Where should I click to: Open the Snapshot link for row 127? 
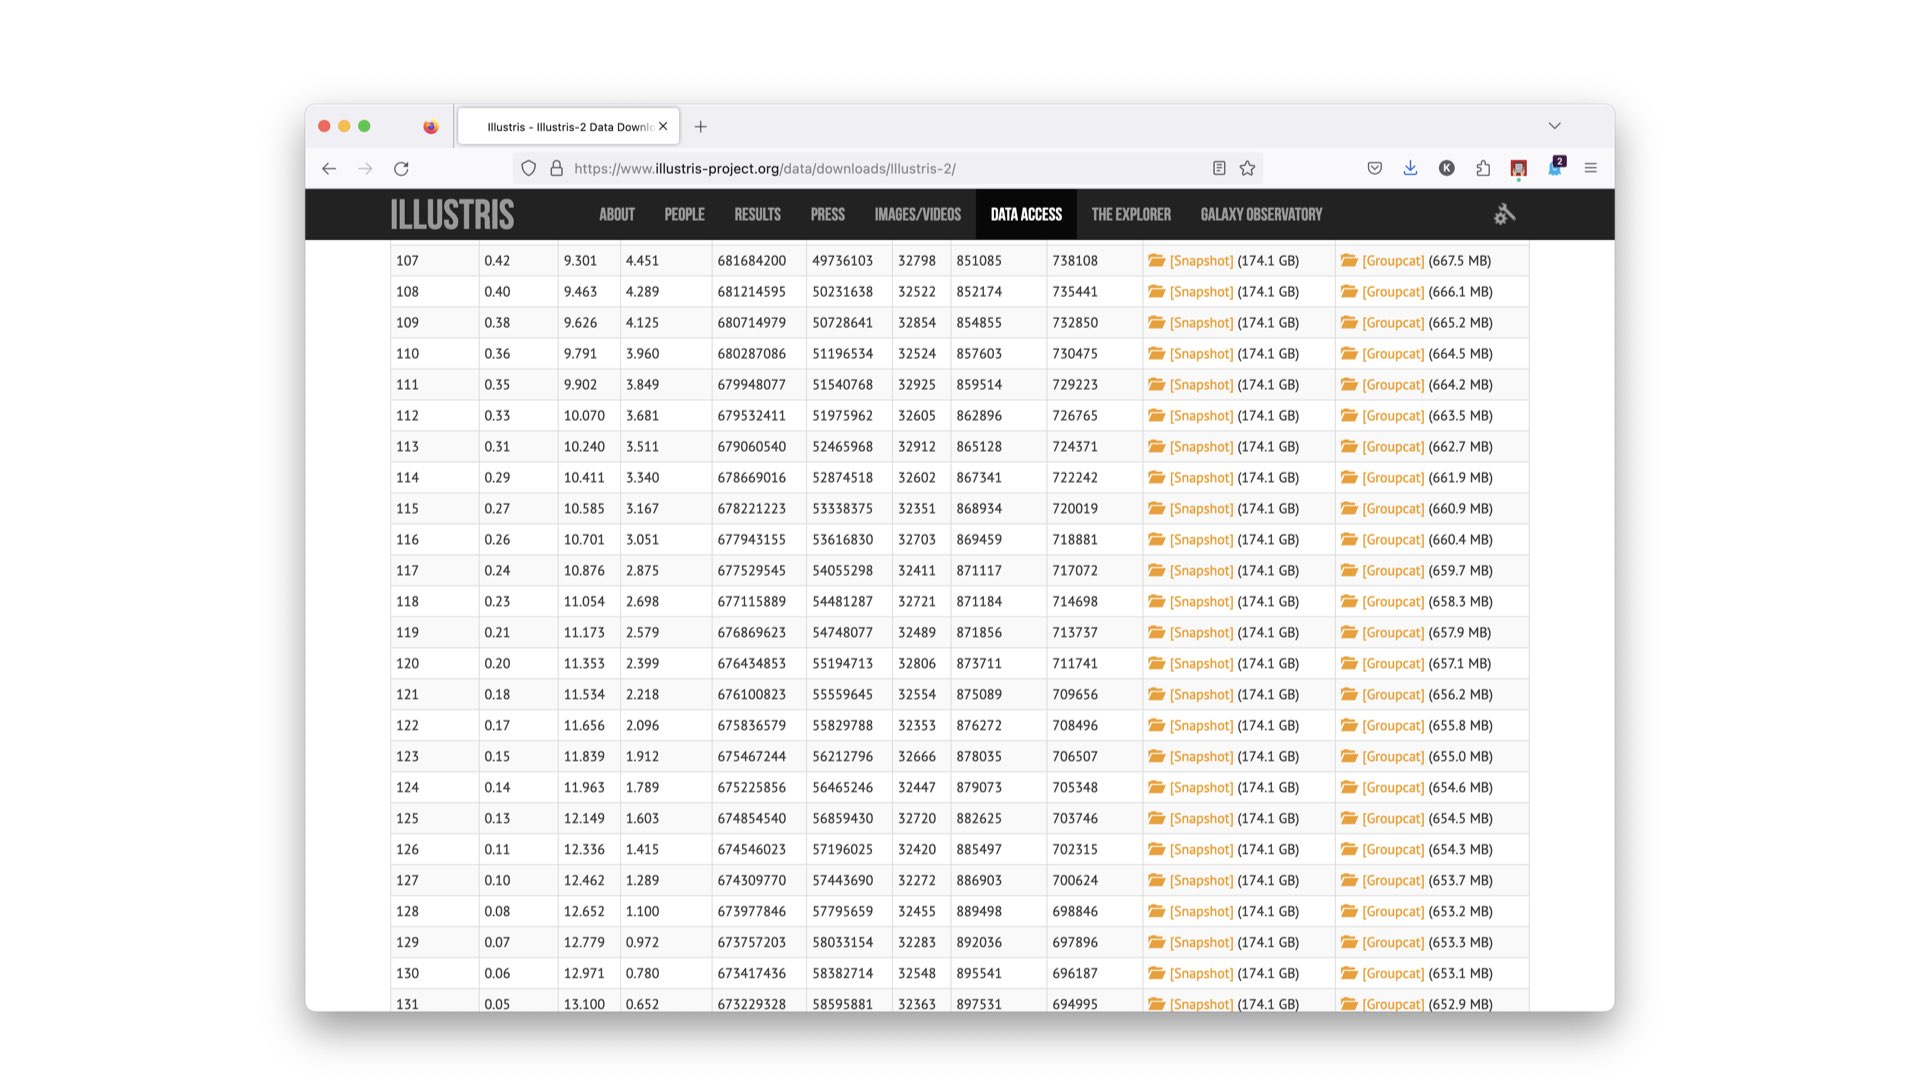coord(1201,881)
